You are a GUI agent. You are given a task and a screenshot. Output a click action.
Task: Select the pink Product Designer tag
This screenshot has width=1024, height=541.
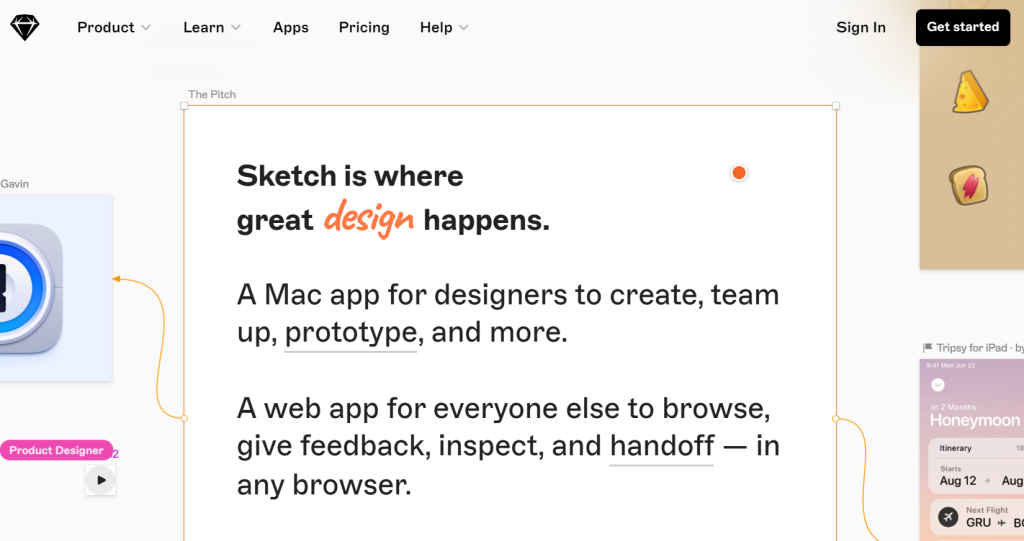point(56,451)
